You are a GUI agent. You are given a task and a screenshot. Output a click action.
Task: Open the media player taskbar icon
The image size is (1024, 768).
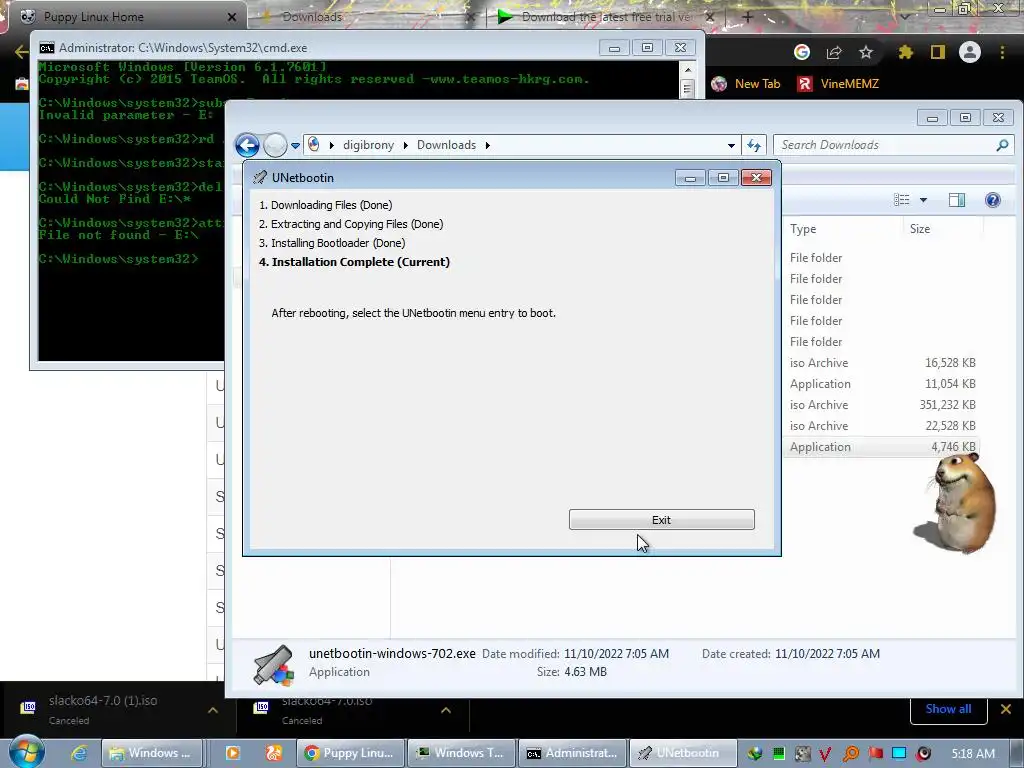pyautogui.click(x=232, y=753)
